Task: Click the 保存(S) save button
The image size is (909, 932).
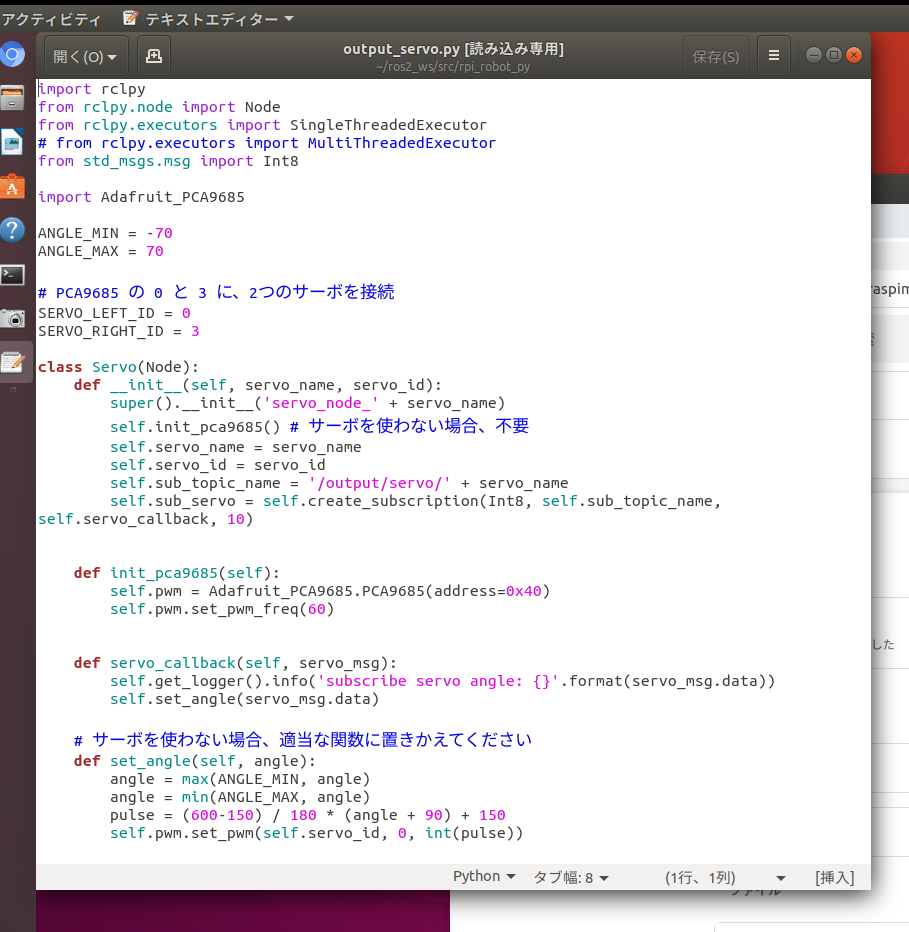Action: [716, 56]
